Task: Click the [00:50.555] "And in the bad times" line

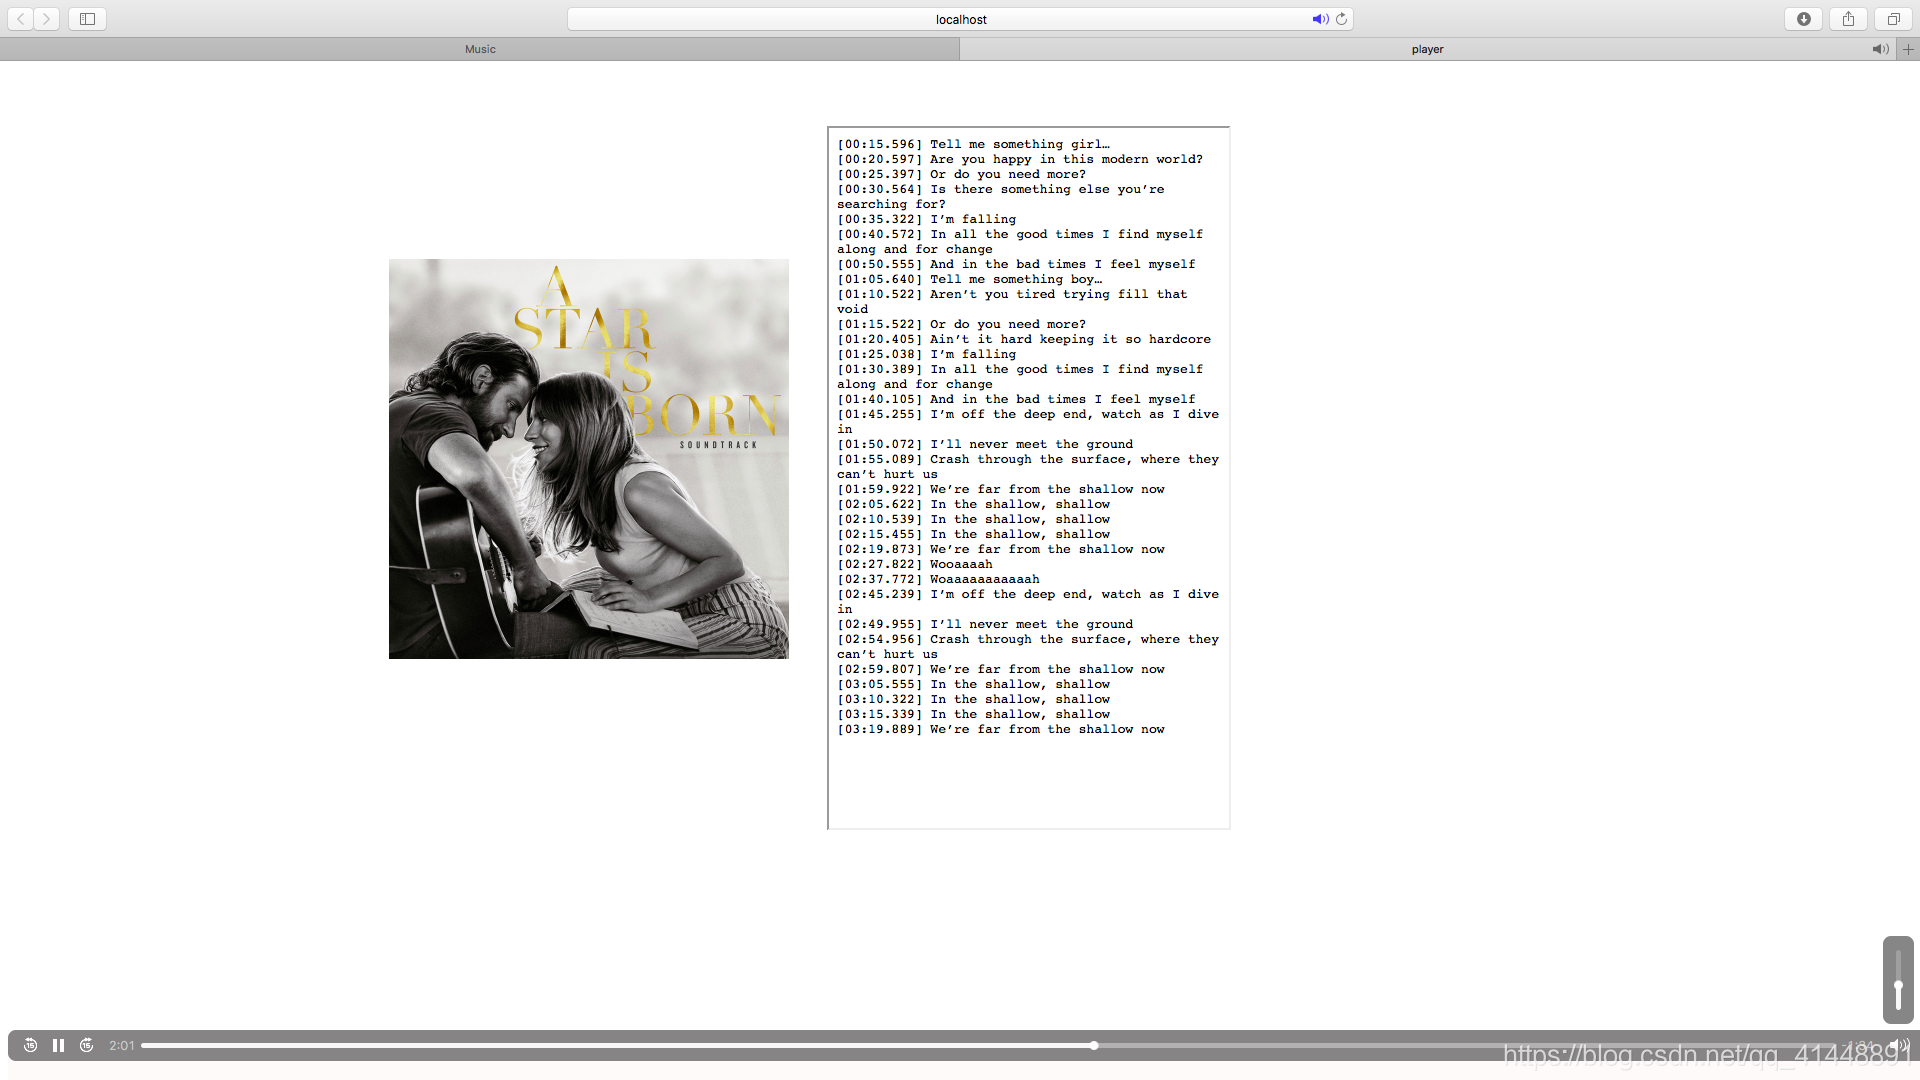Action: (x=1016, y=264)
